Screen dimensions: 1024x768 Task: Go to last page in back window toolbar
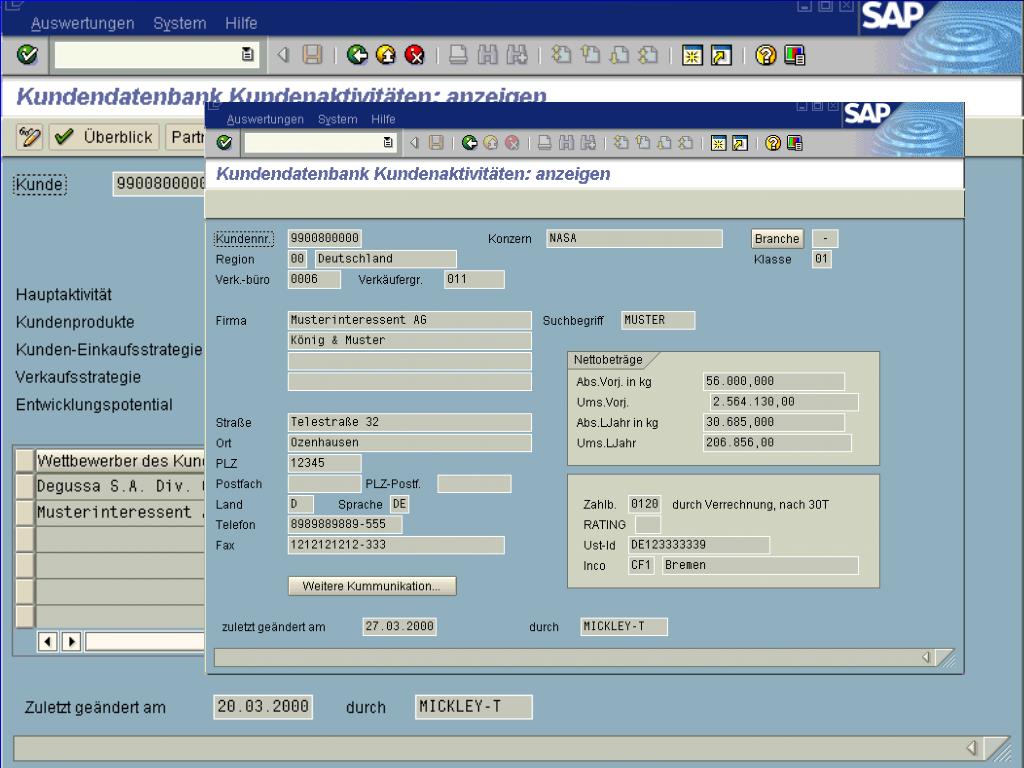(x=647, y=55)
